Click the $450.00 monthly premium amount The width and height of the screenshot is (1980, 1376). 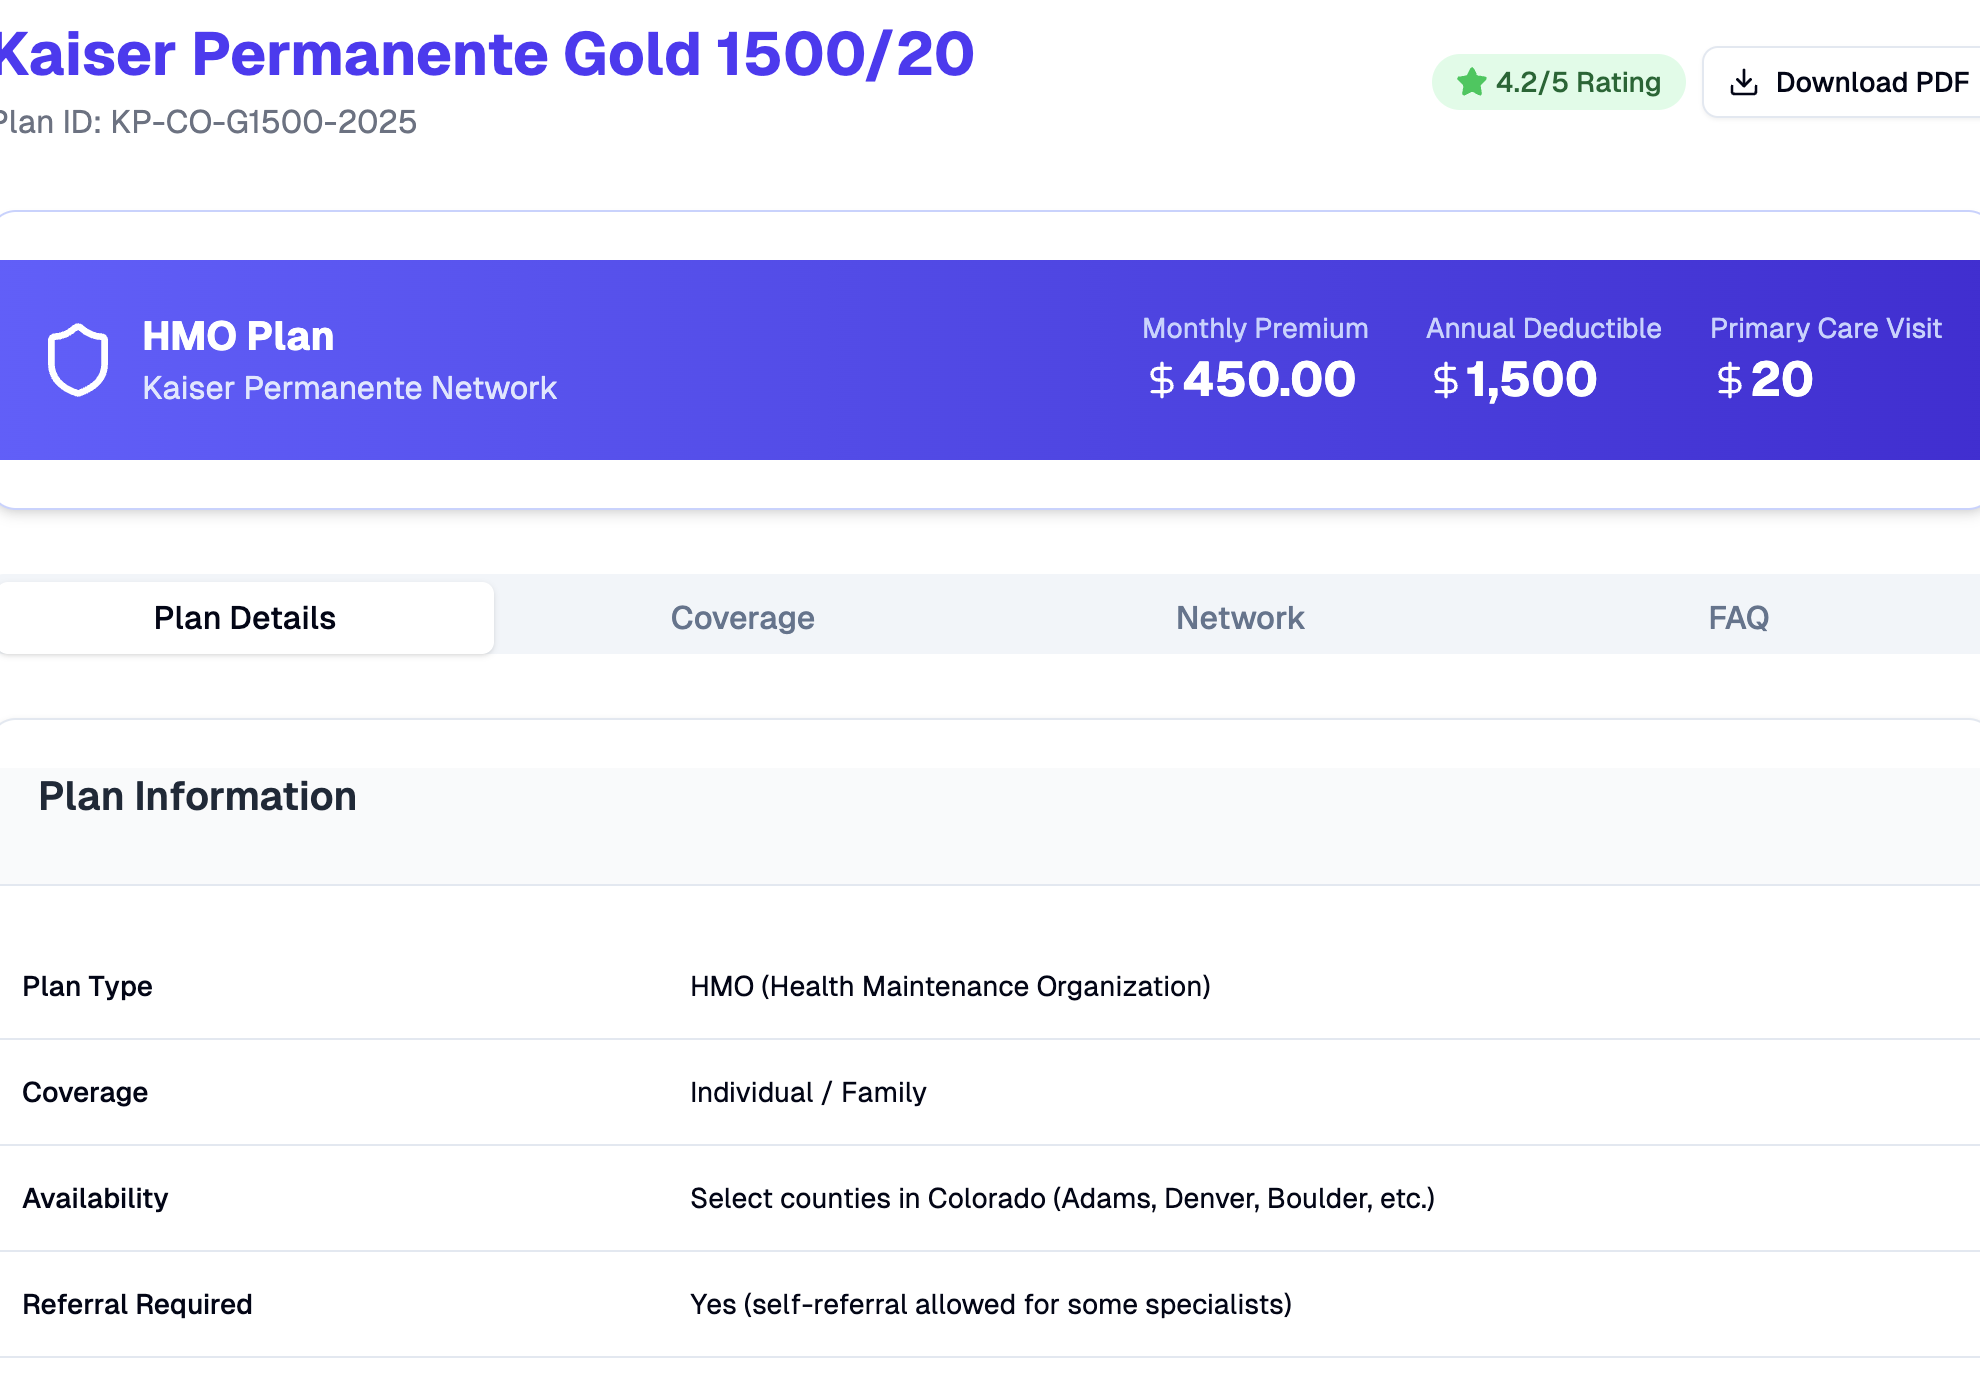point(1268,380)
